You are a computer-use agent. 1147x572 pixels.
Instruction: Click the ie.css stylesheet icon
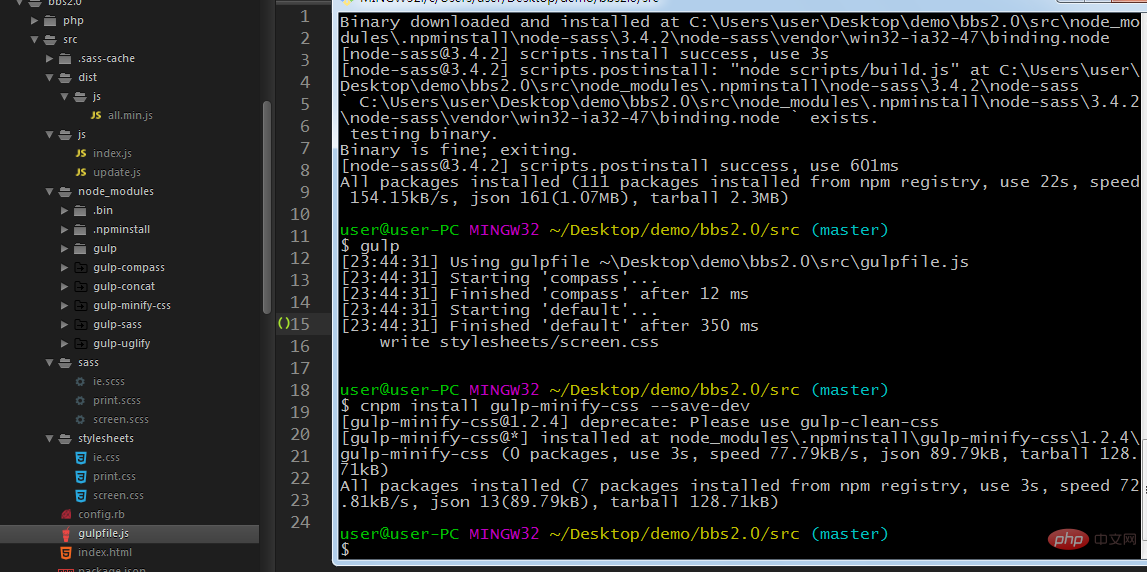coord(80,458)
